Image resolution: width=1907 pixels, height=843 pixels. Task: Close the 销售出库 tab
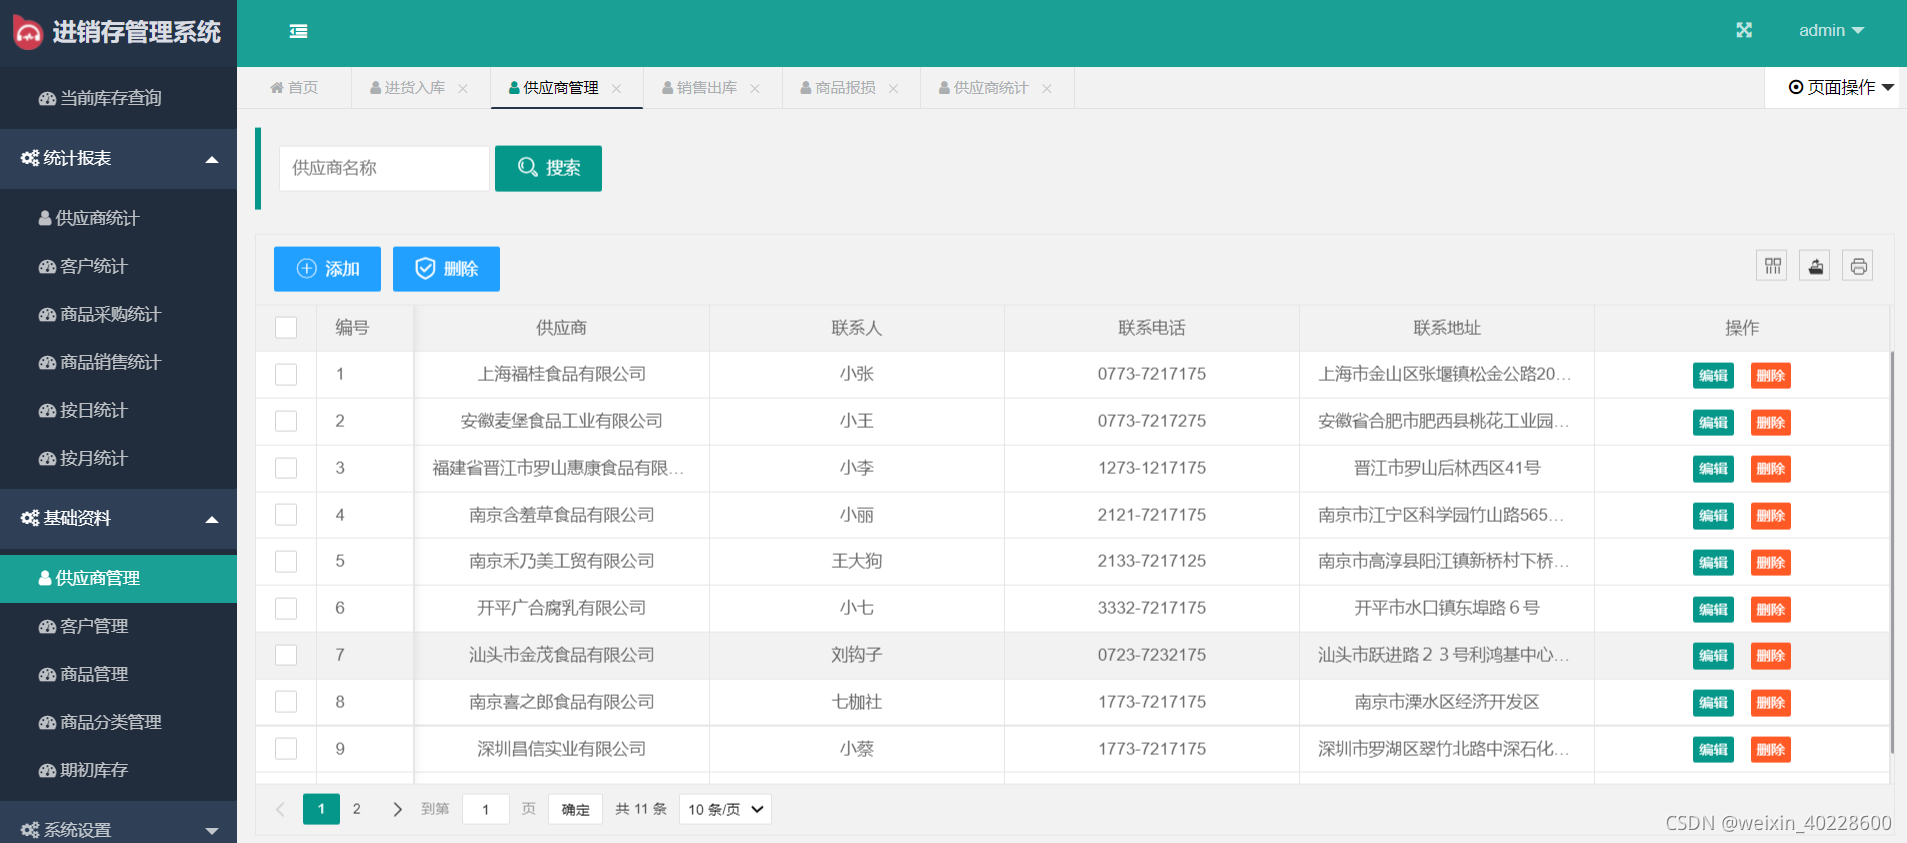[x=755, y=88]
